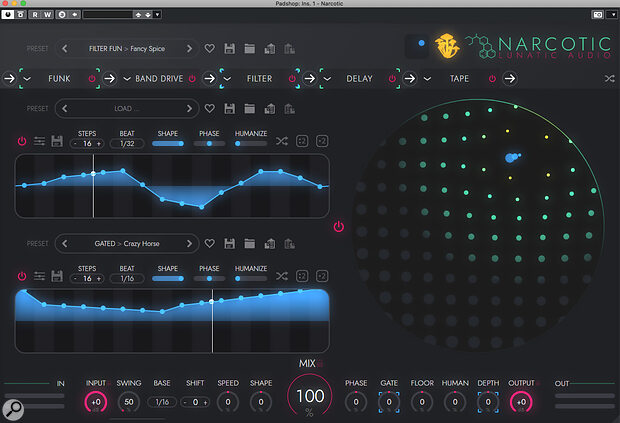Open sliders settings for the 1/16 sequencer
The height and width of the screenshot is (423, 620).
[39, 276]
